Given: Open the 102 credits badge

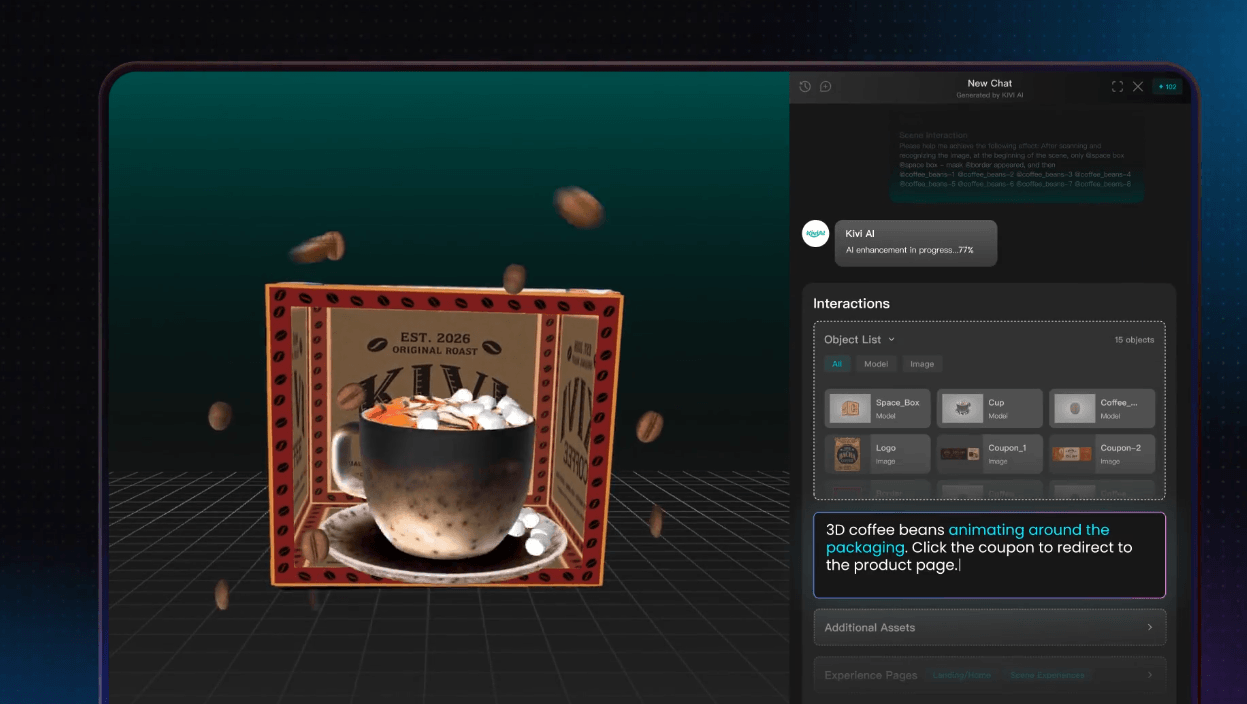Looking at the screenshot, I should 1167,87.
